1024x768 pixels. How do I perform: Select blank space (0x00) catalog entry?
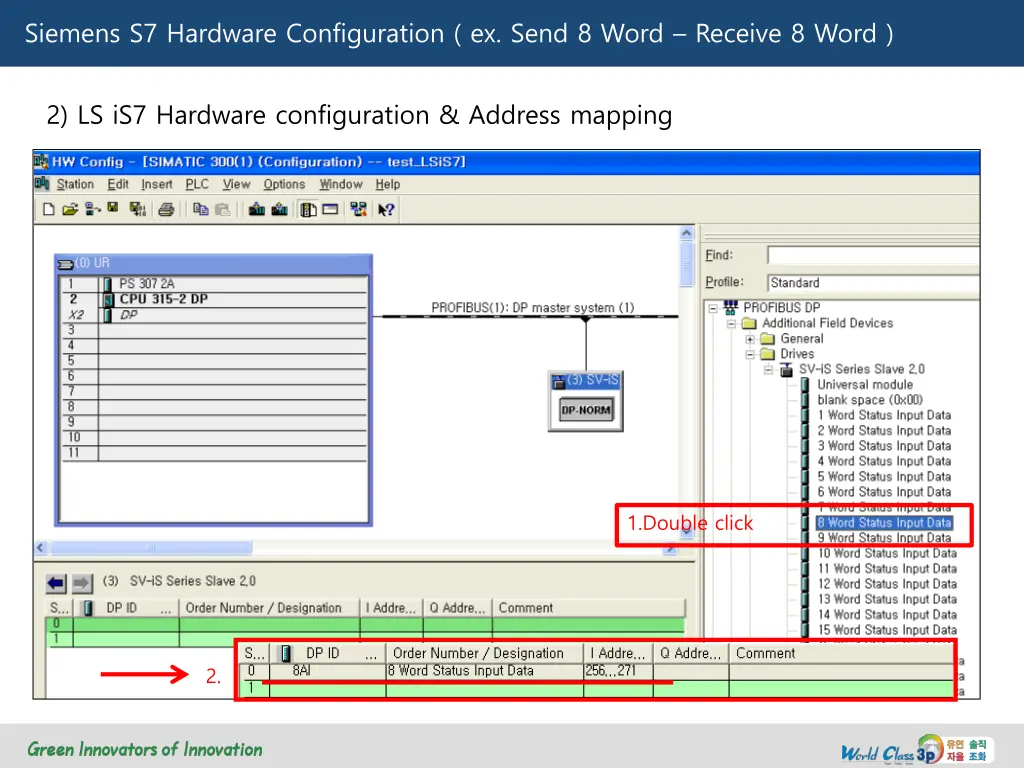pos(870,400)
